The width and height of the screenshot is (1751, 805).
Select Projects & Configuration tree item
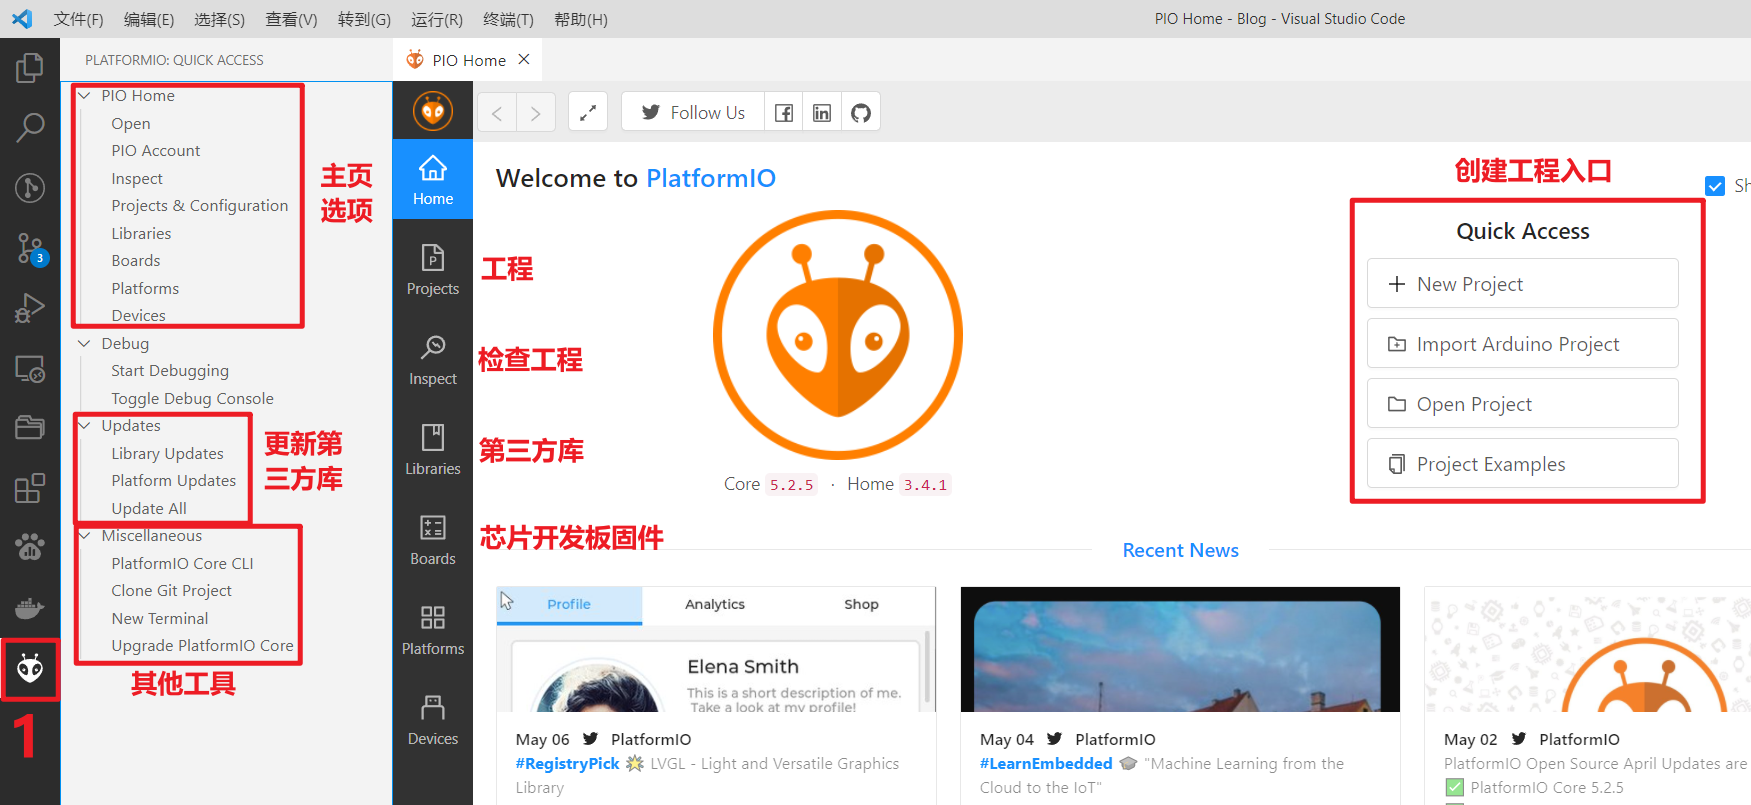200,206
